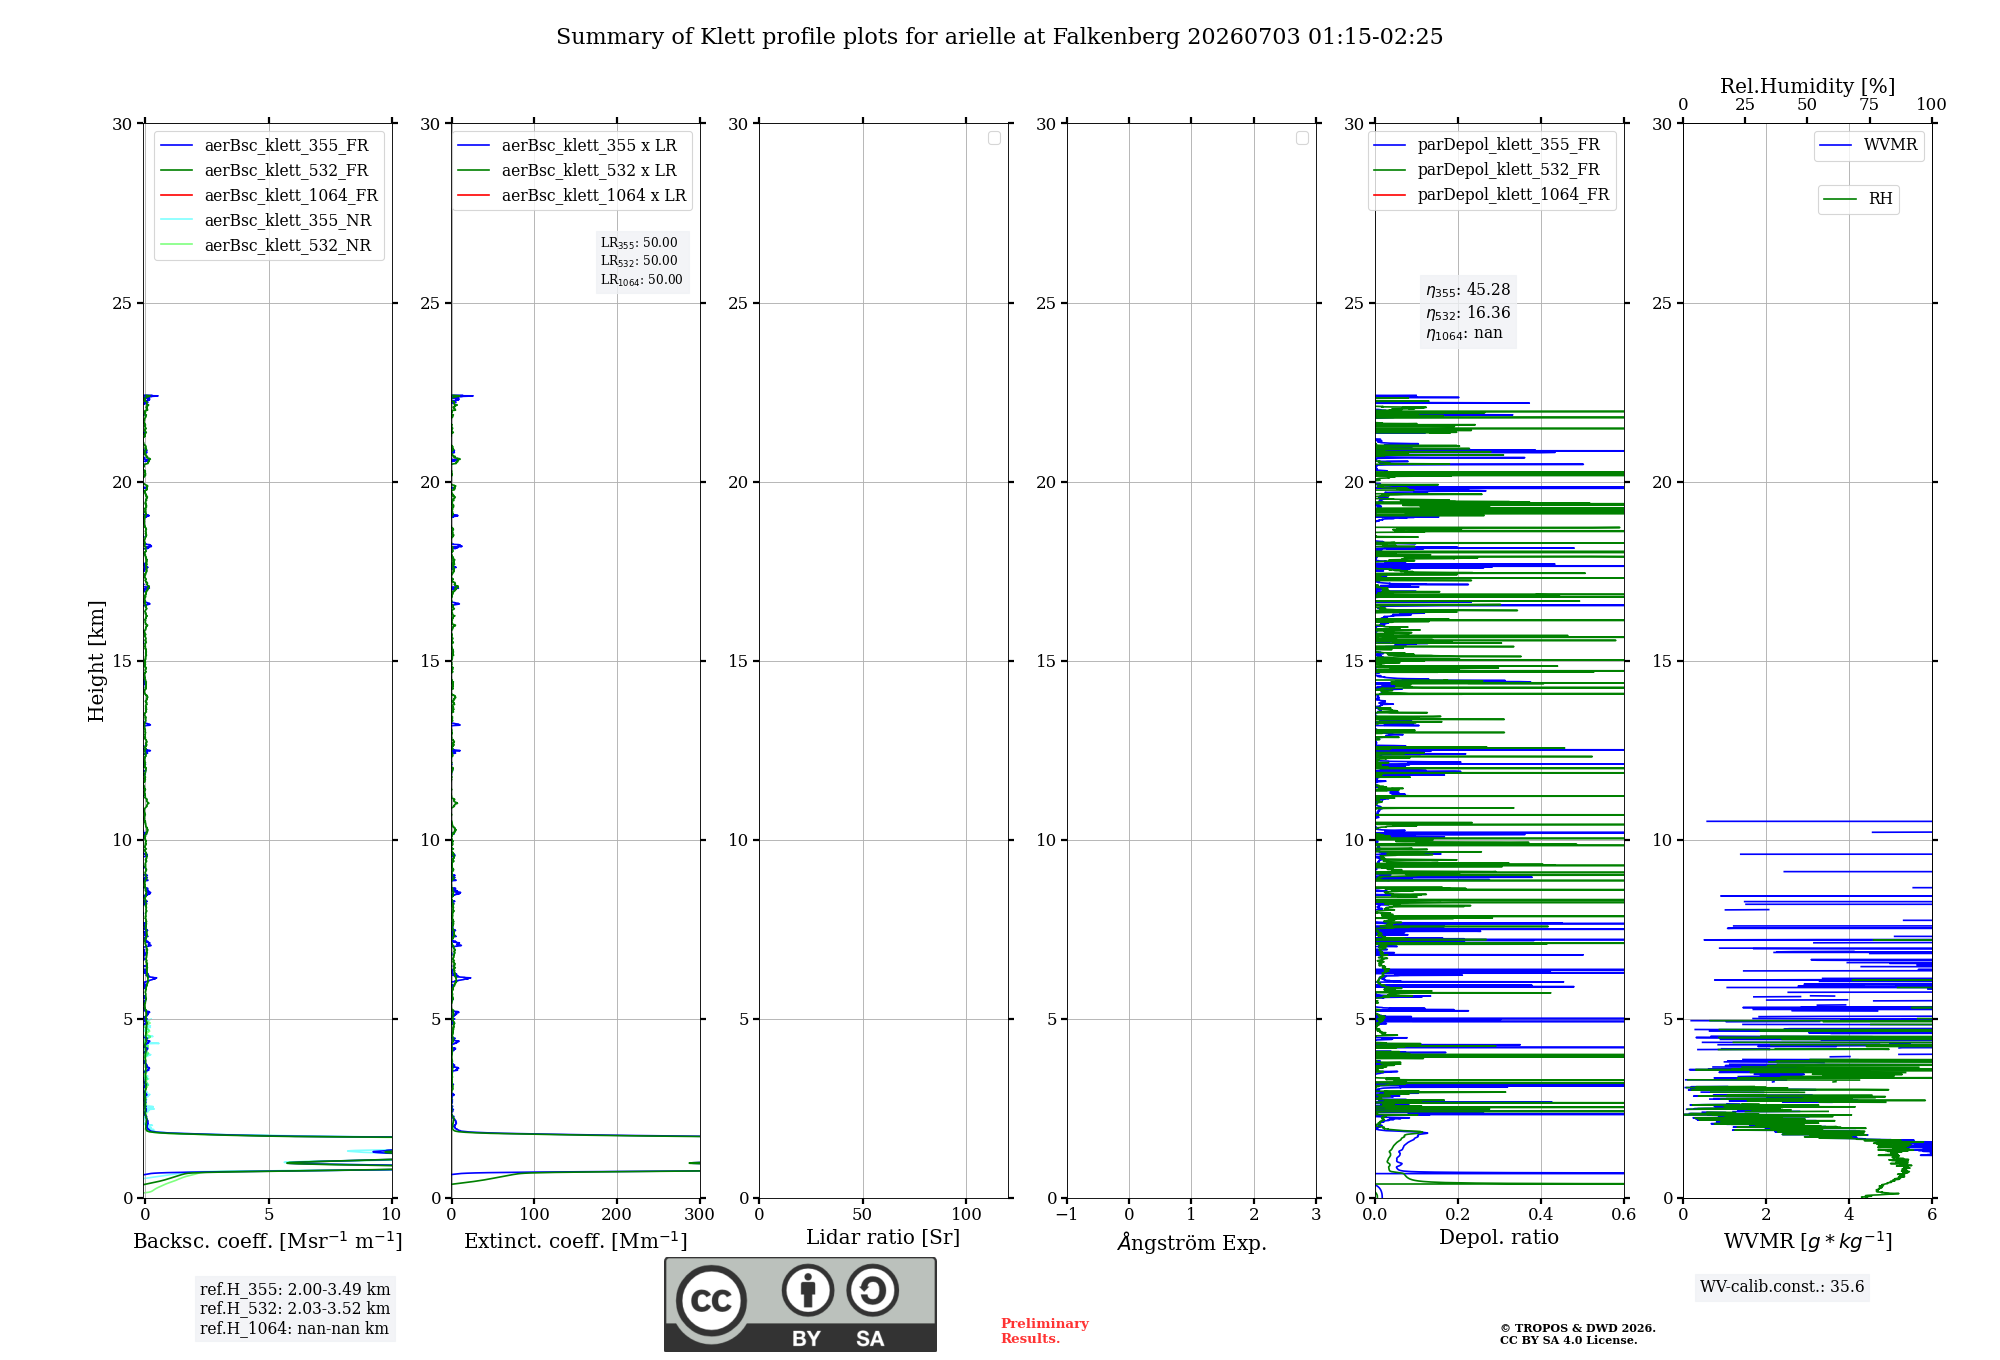This screenshot has height=1360, width=2000.
Task: Click the WVMR legend entry
Action: [x=1868, y=145]
